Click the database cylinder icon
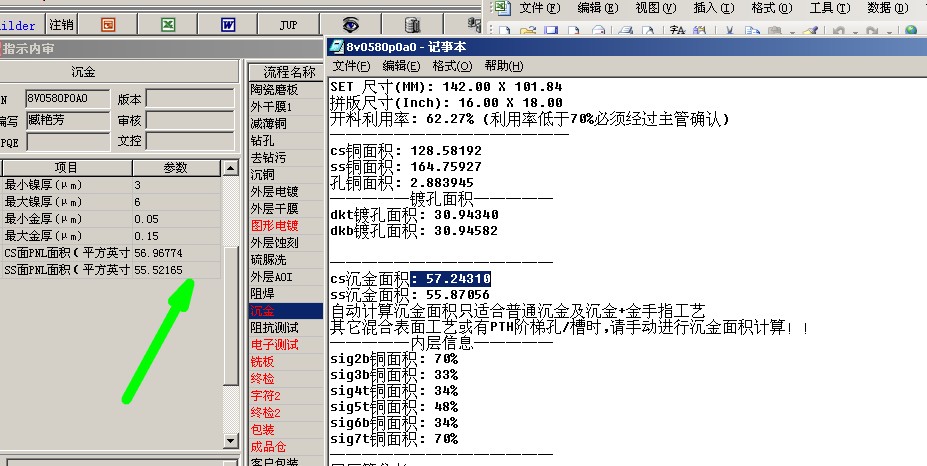 [412, 25]
